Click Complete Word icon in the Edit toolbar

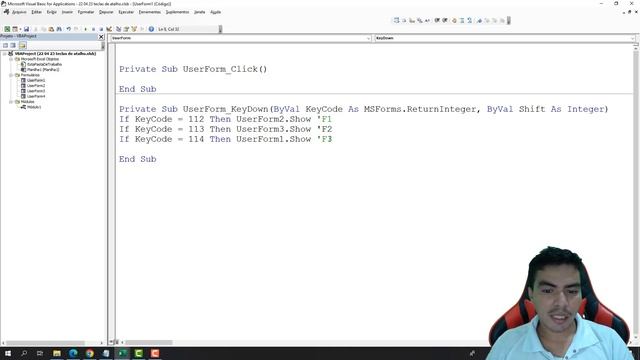coord(427,20)
